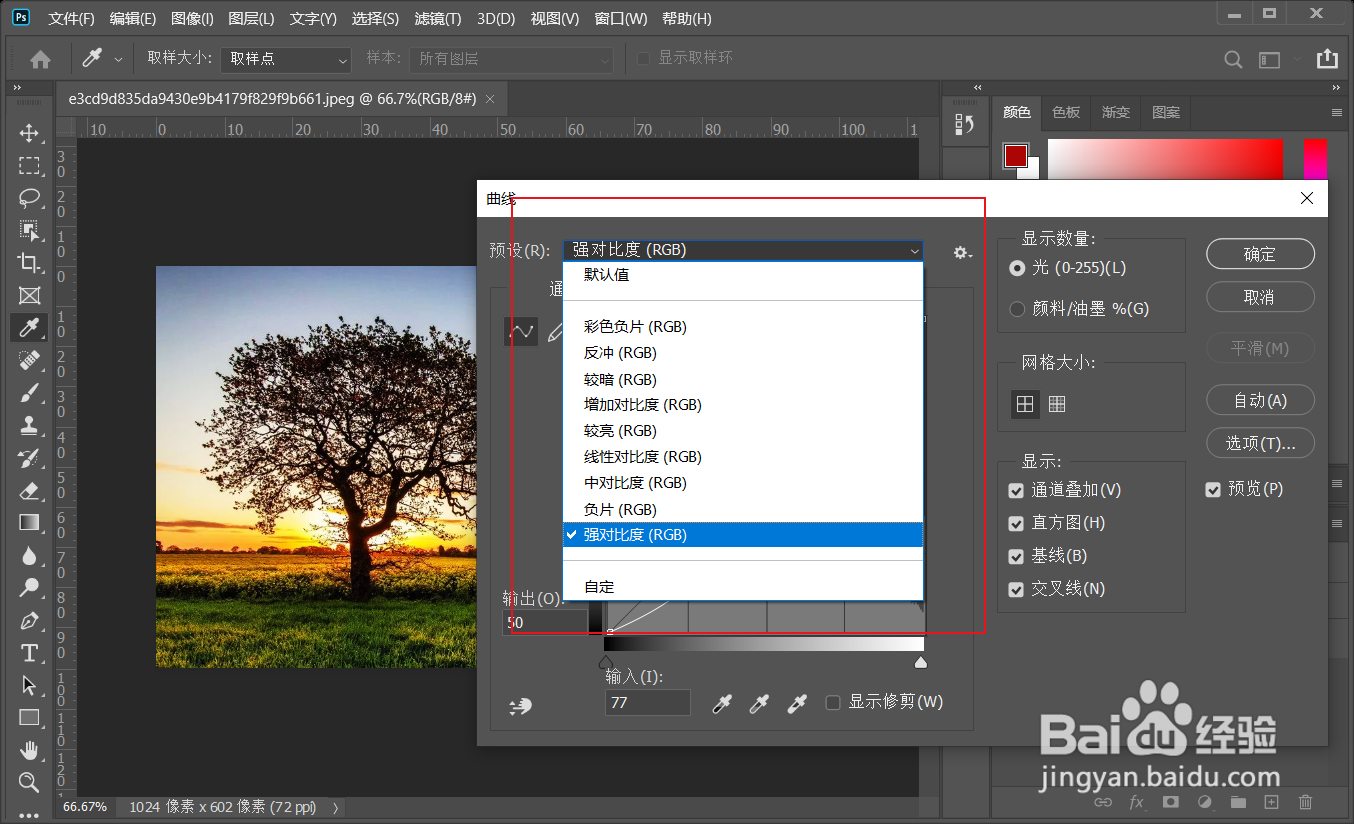Switch to the 色板 tab
The image size is (1354, 824).
1066,113
